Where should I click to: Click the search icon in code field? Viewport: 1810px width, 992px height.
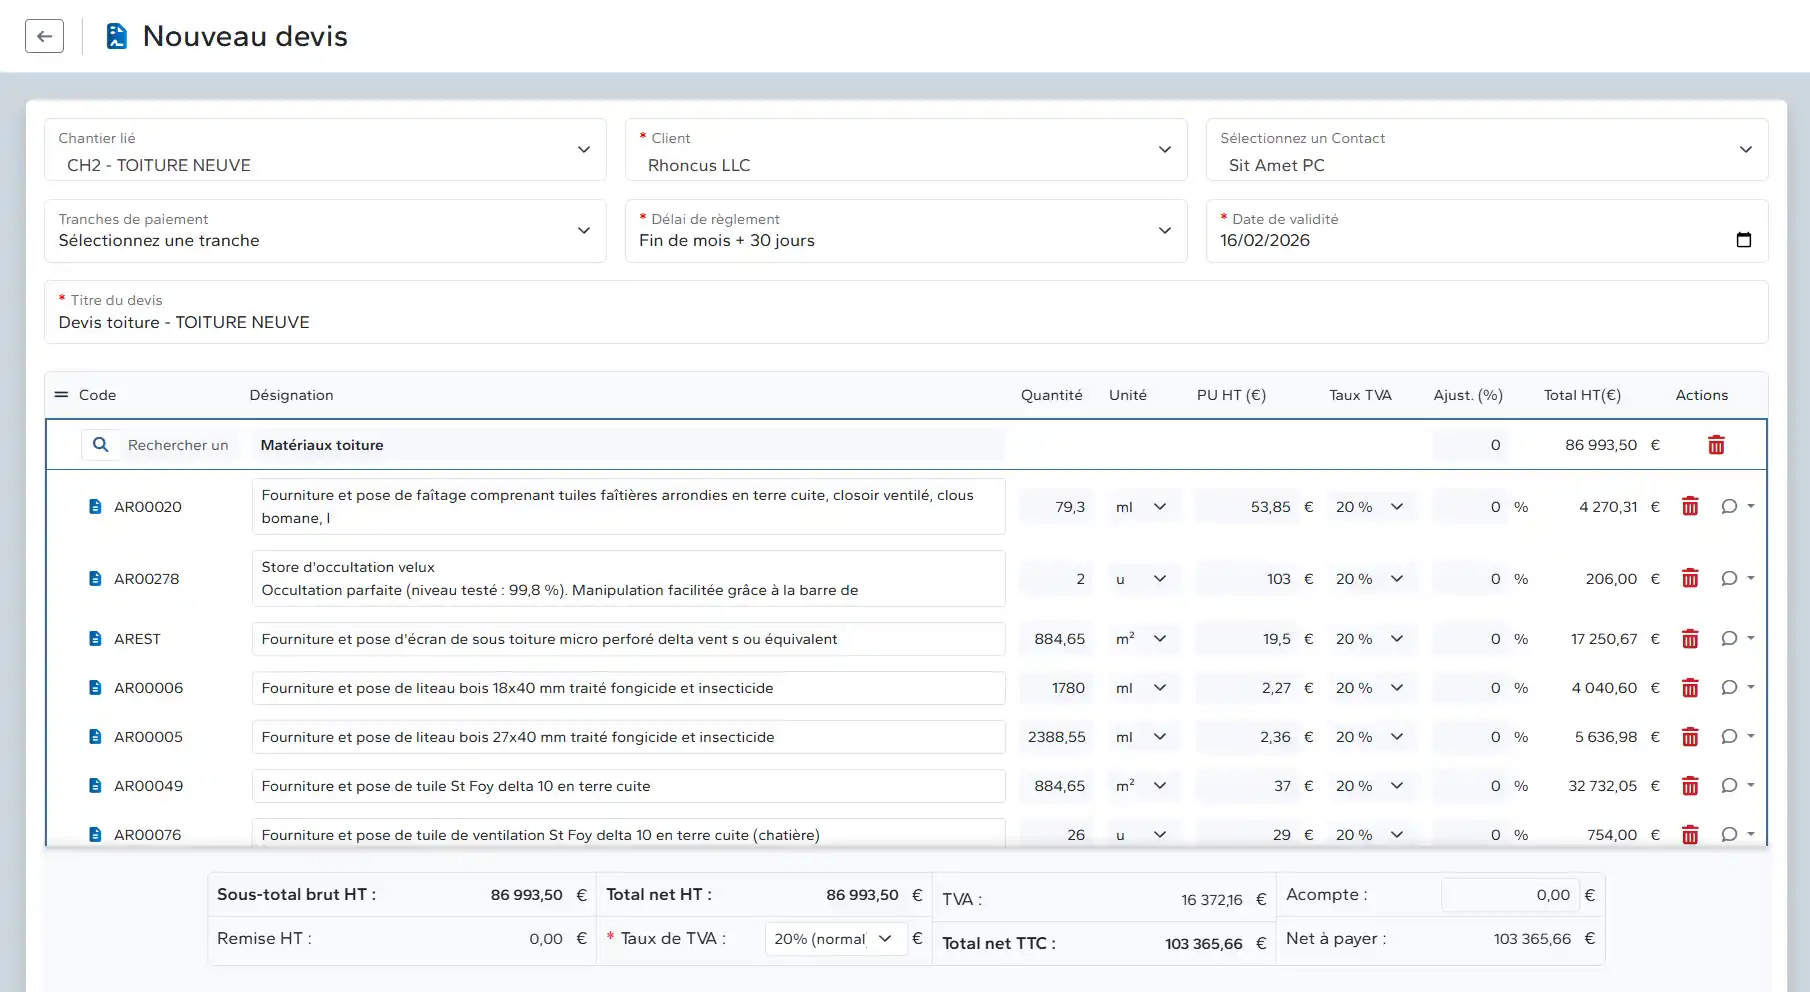click(101, 445)
